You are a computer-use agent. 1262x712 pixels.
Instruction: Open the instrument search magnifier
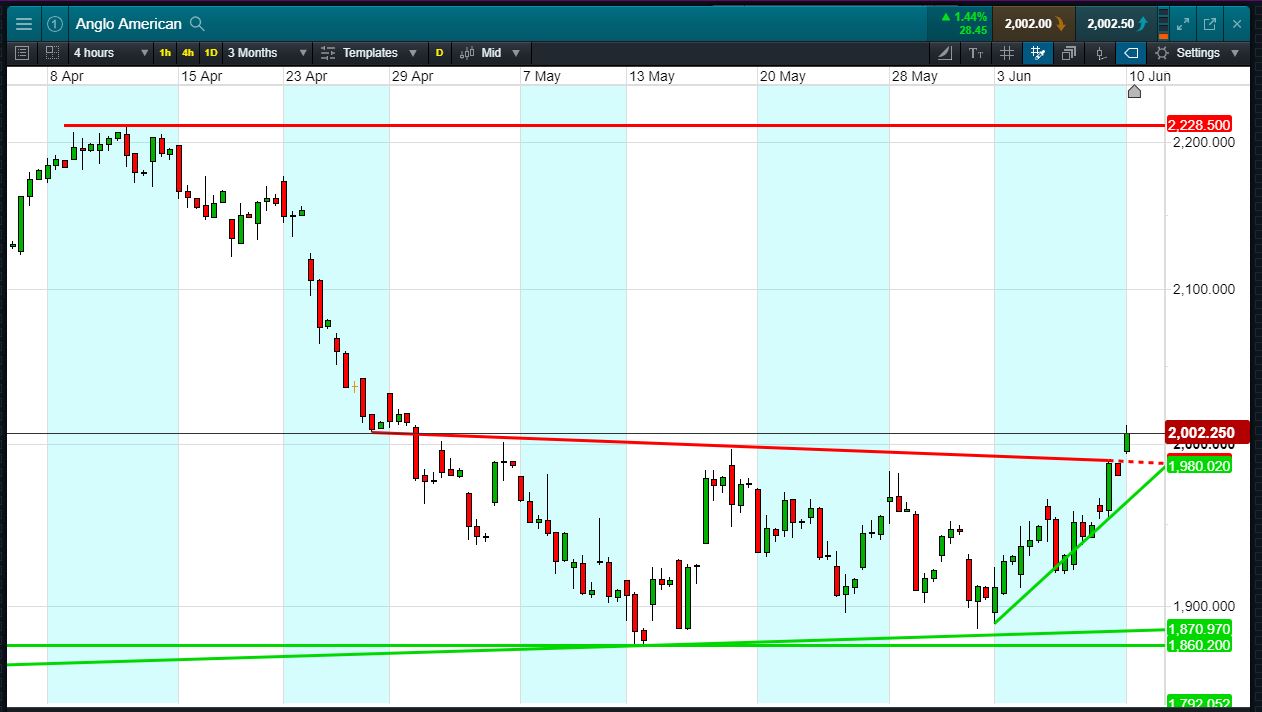[x=197, y=24]
